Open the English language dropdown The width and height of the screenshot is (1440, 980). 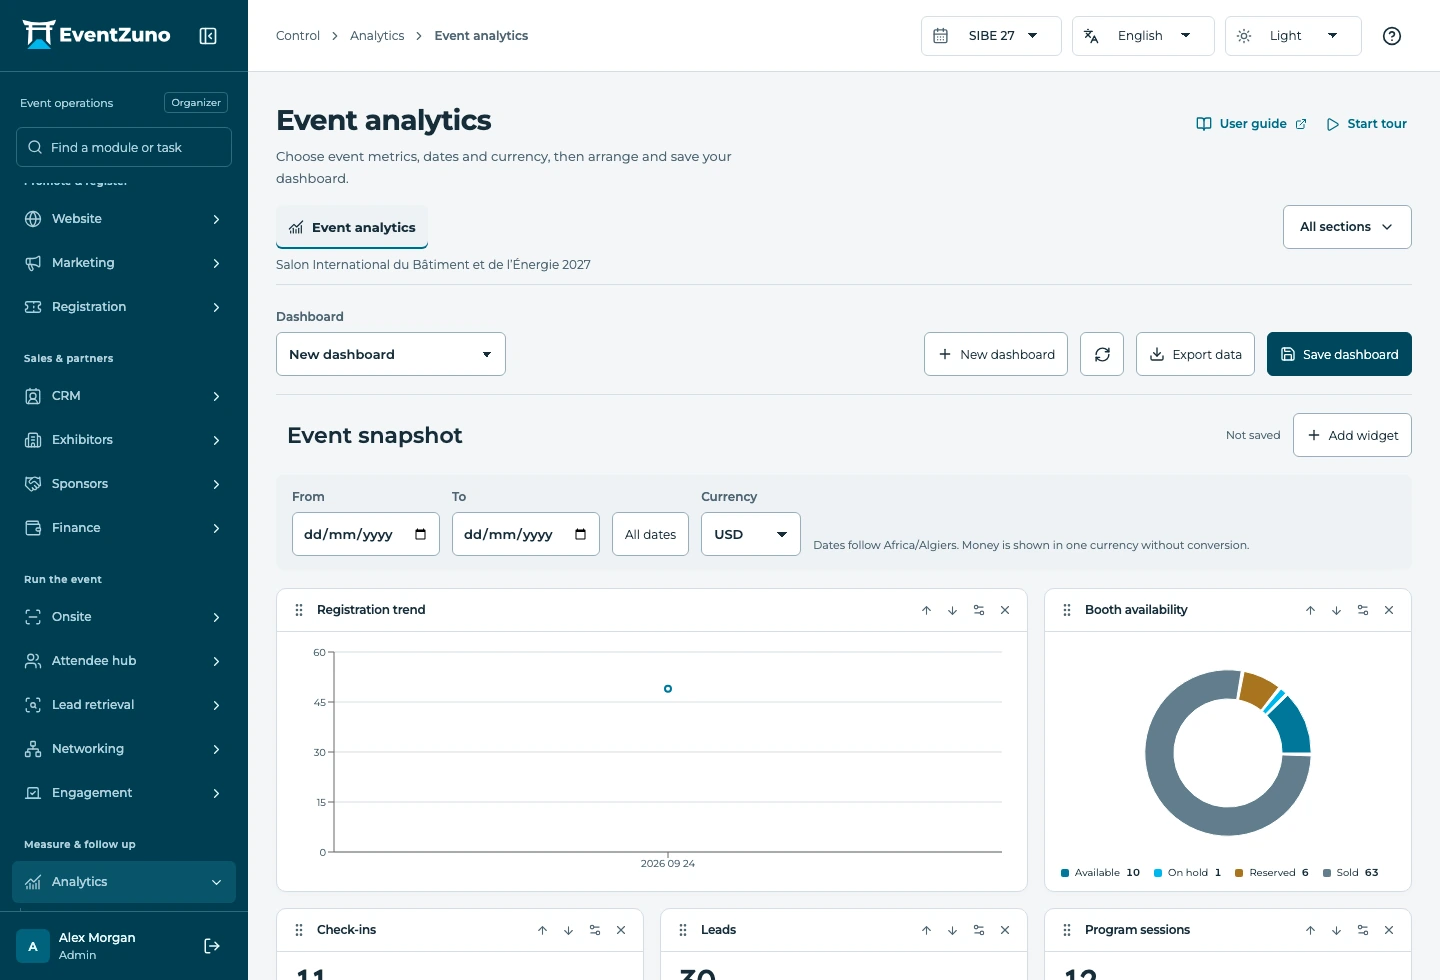(1143, 36)
